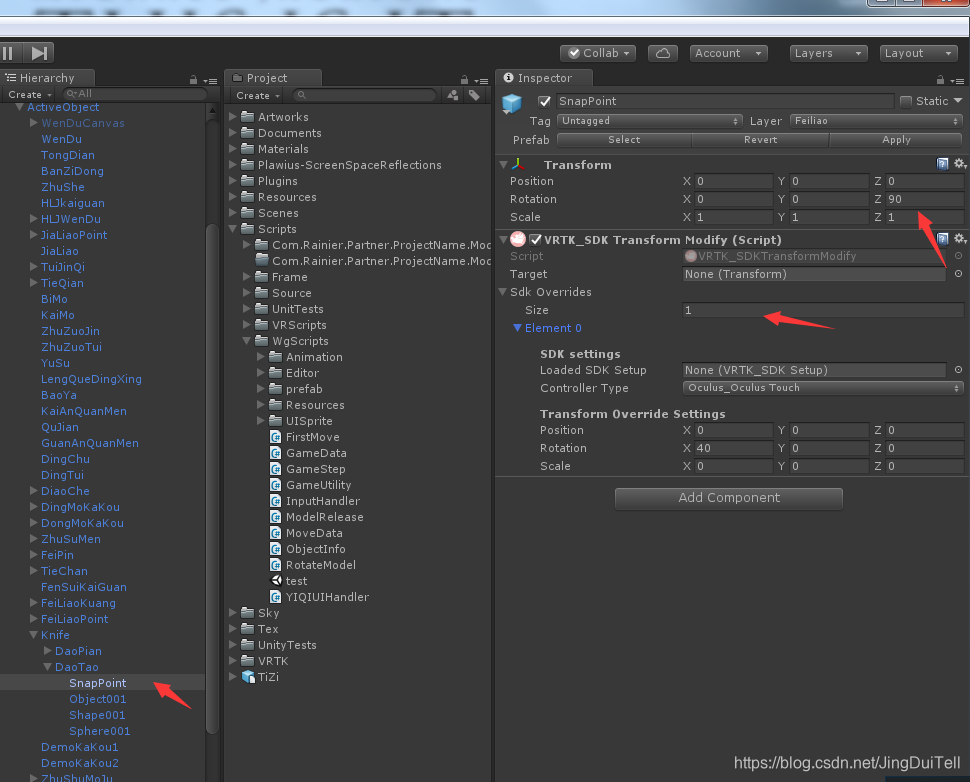970x782 pixels.
Task: Click the Inspector panel lock icon
Action: pyautogui.click(x=940, y=80)
